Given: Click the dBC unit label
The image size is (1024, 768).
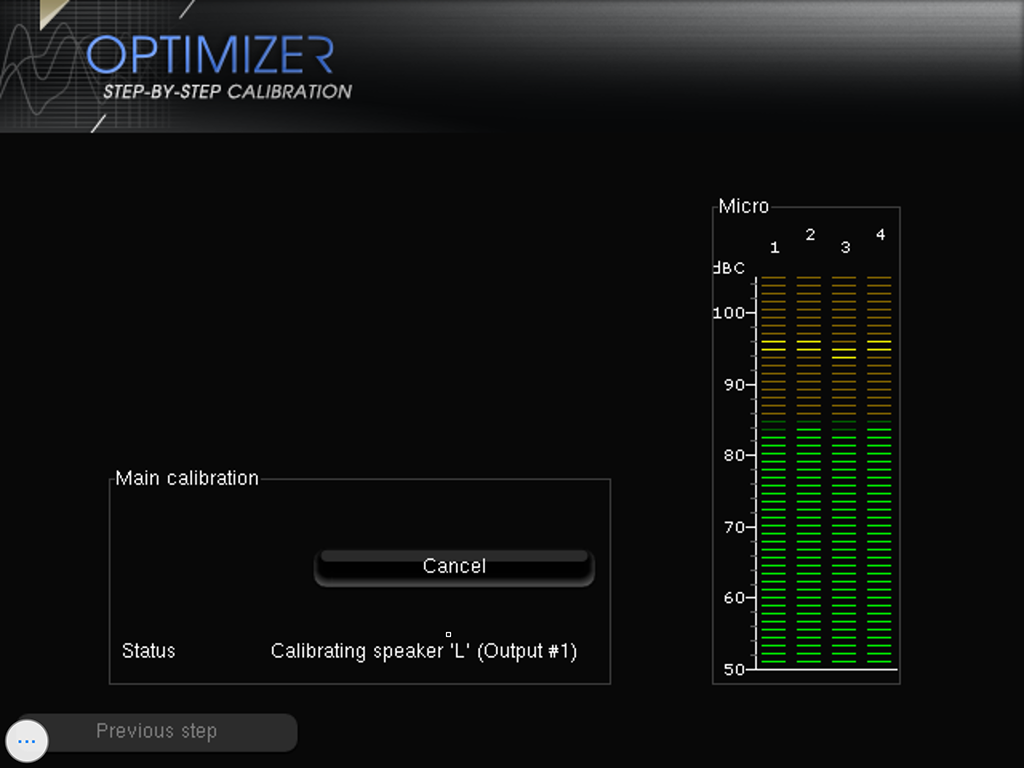Looking at the screenshot, I should (x=729, y=268).
